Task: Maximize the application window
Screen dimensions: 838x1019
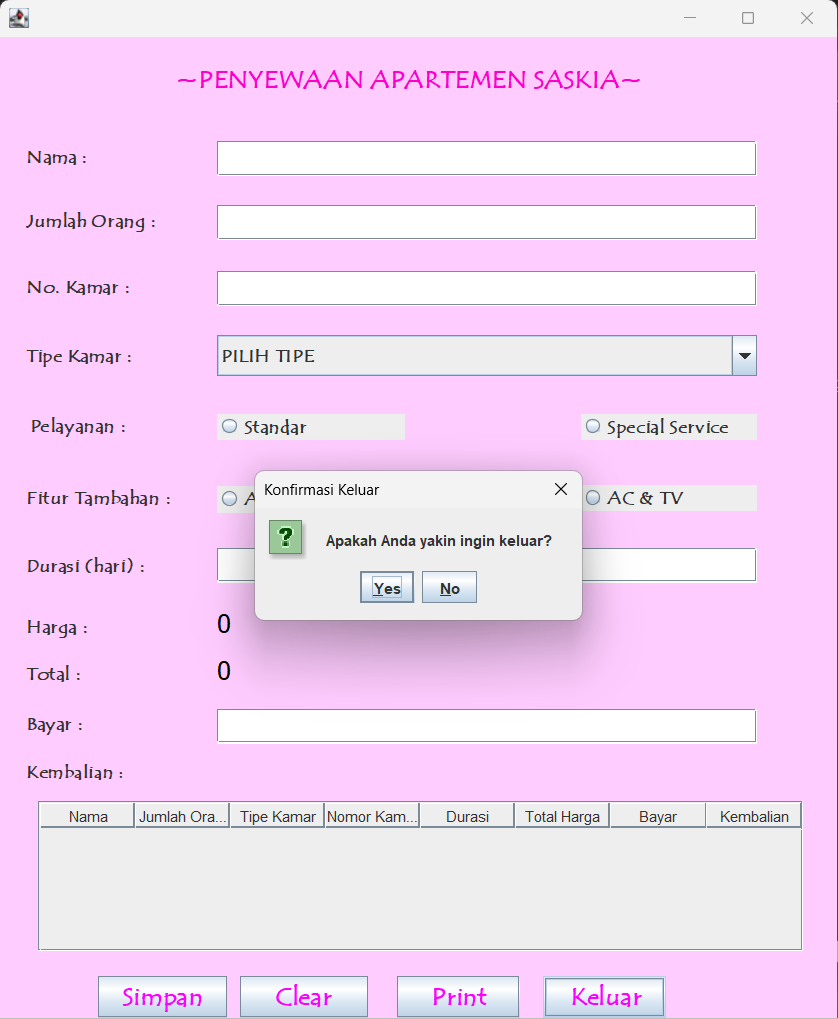Action: 747,18
